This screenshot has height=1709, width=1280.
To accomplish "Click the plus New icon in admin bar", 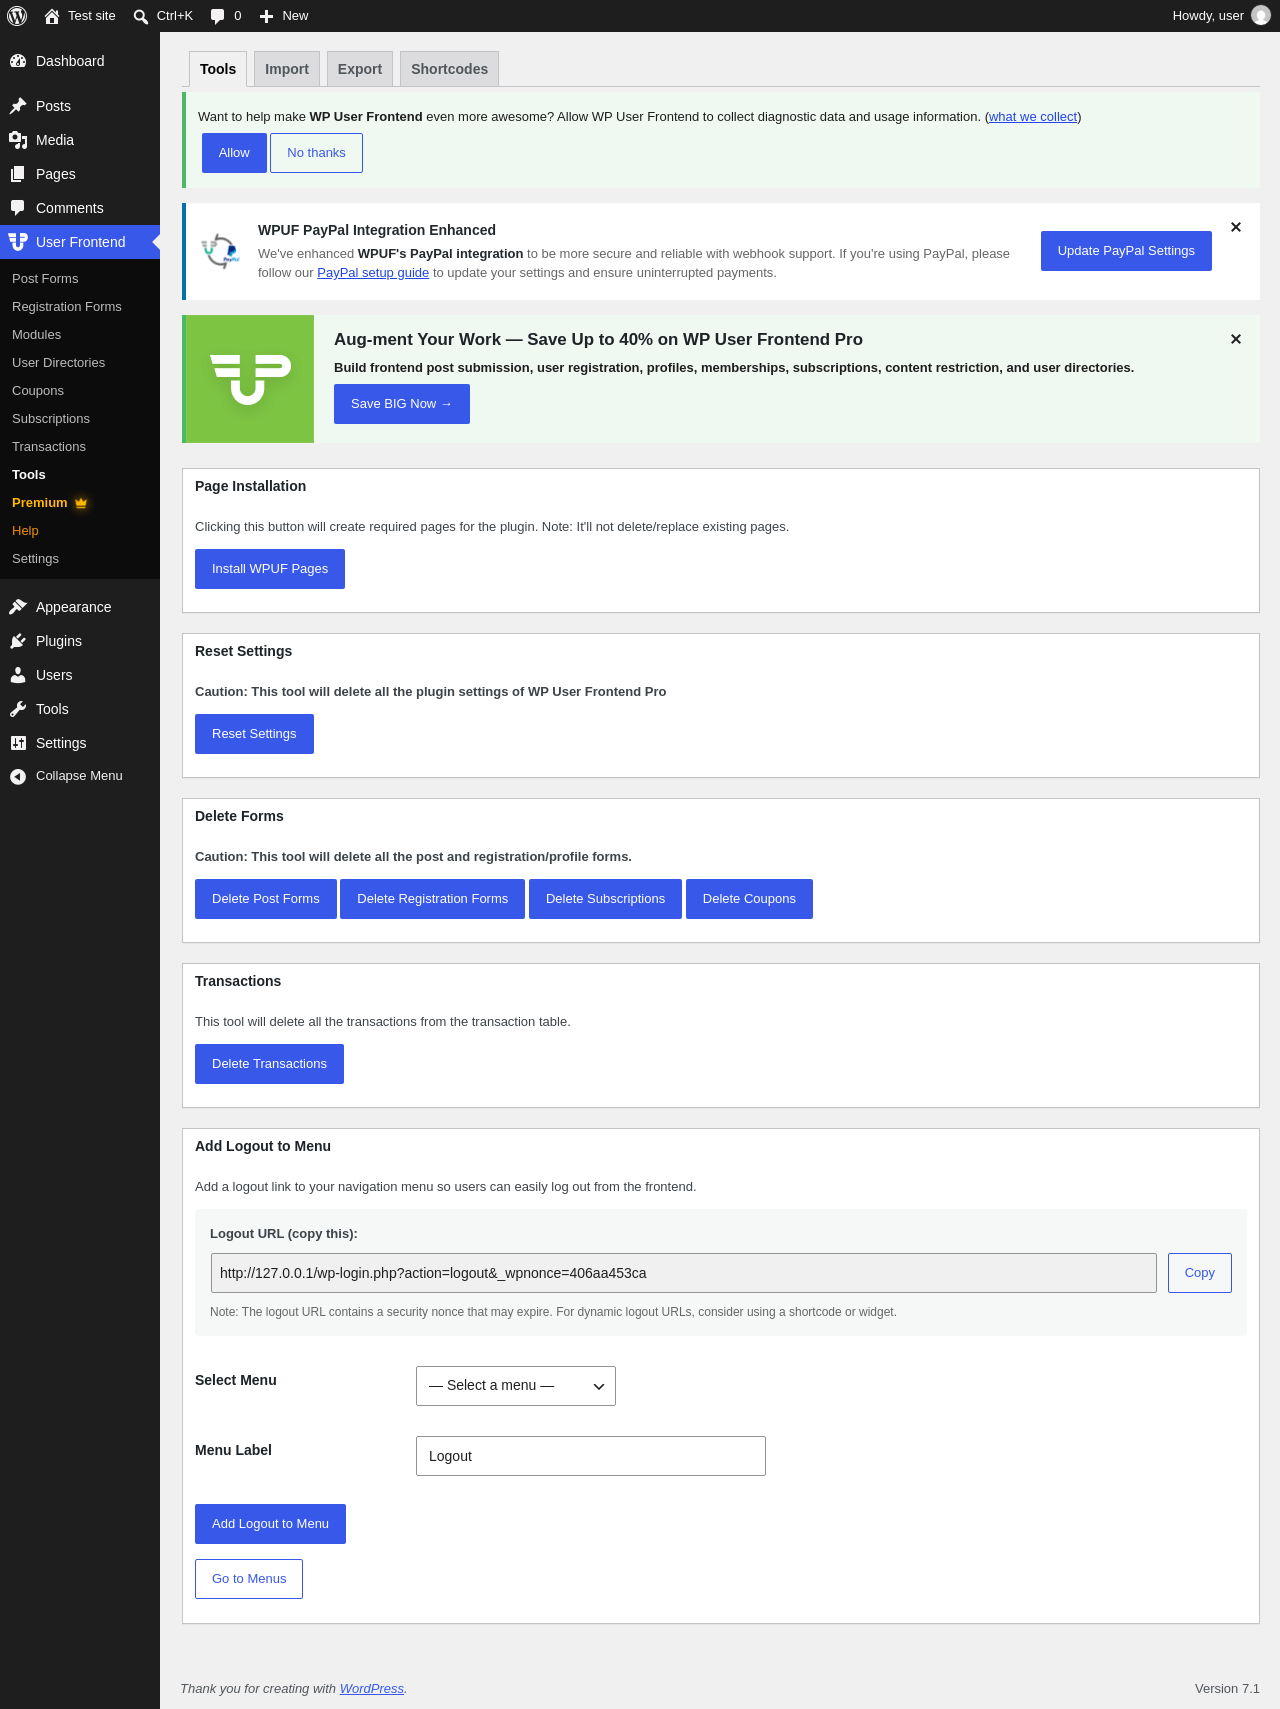I will (x=266, y=16).
